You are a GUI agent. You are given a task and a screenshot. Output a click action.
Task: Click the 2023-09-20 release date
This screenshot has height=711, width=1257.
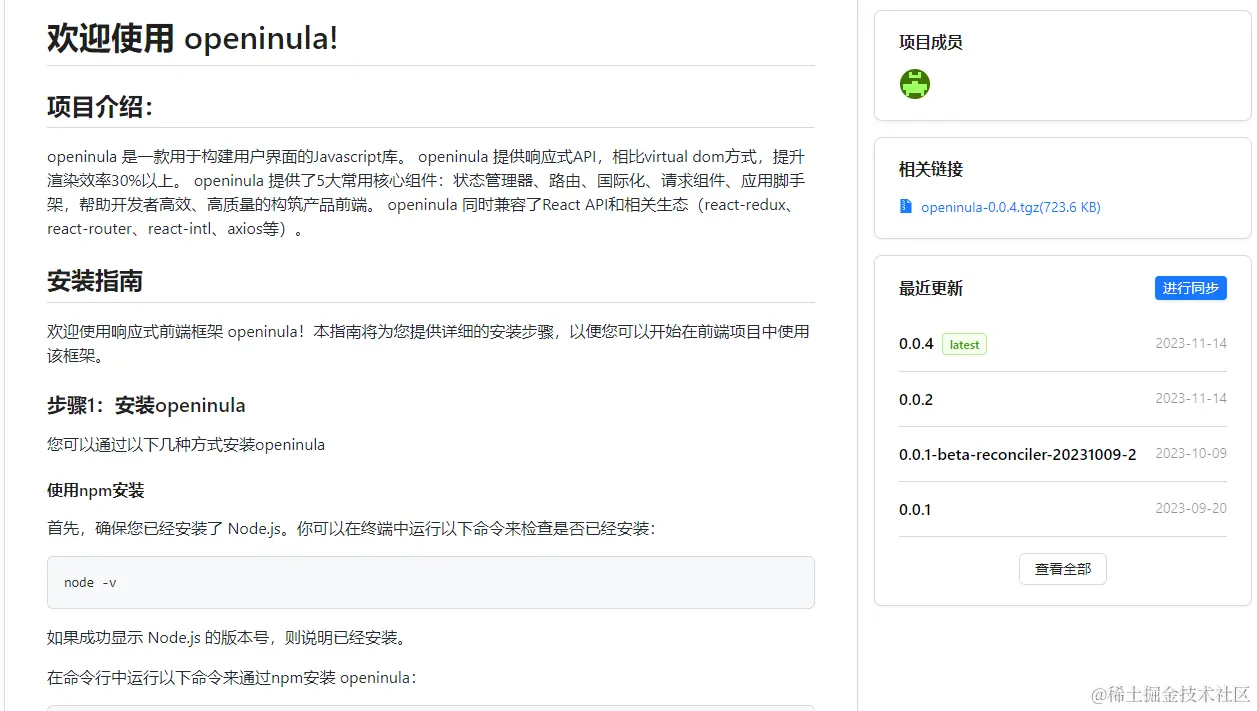click(1191, 508)
